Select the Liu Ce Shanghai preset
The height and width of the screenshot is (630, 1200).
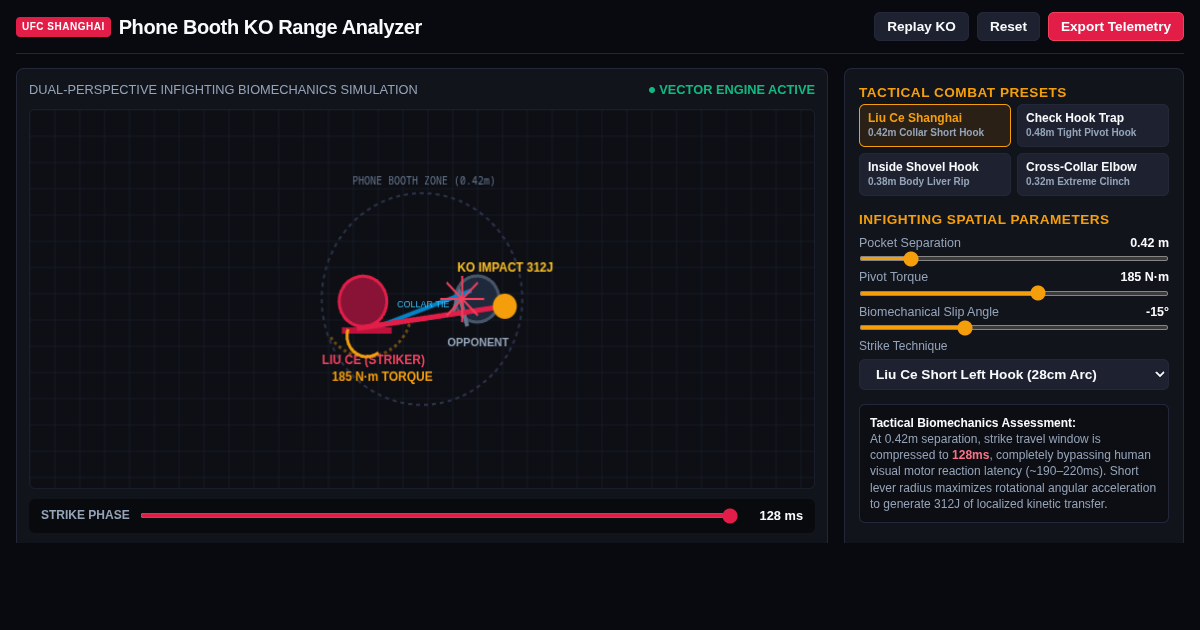[x=935, y=125]
